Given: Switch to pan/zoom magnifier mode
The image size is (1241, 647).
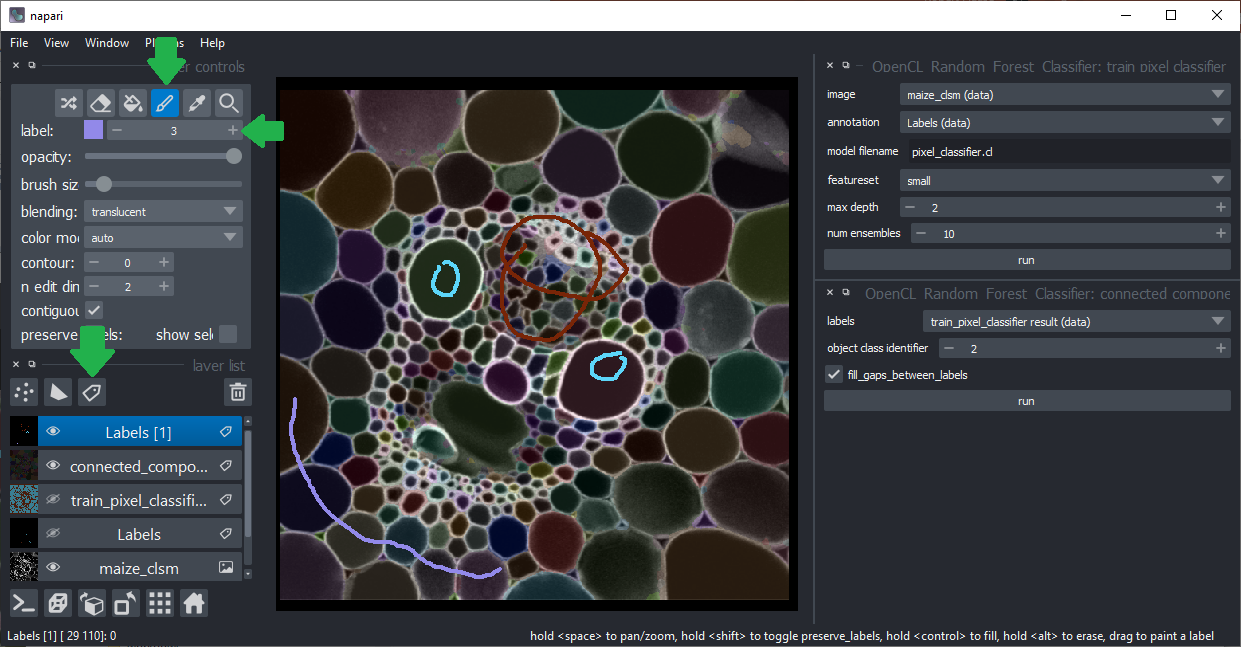Looking at the screenshot, I should pyautogui.click(x=229, y=103).
